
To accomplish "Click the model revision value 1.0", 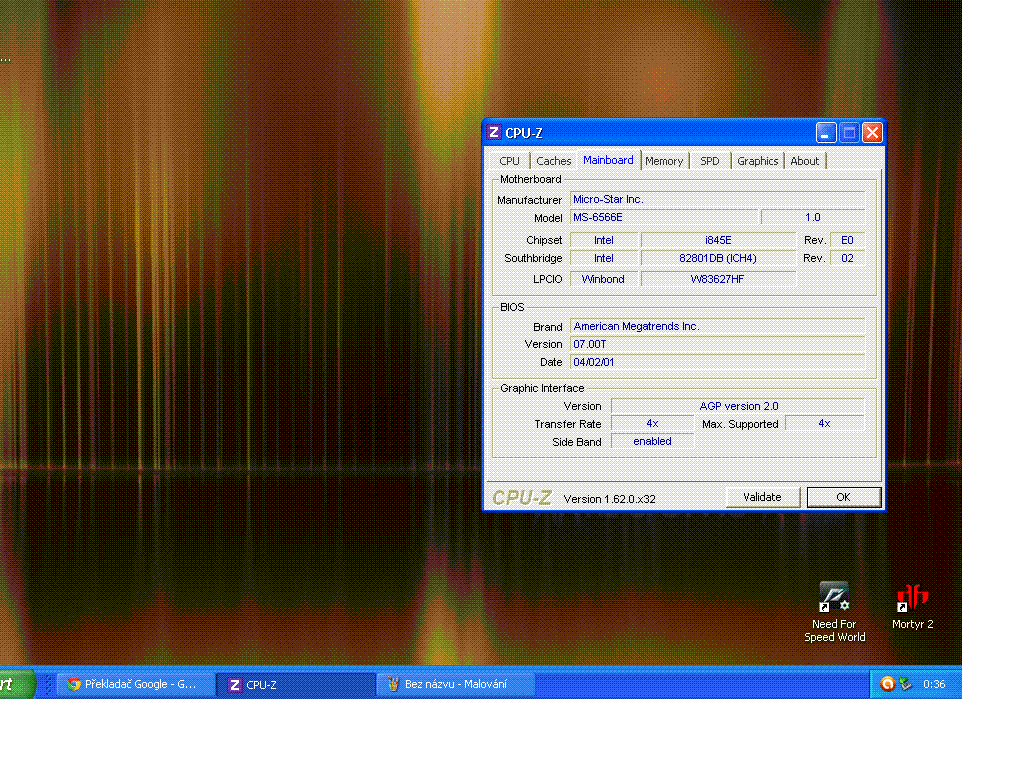I will tap(812, 217).
